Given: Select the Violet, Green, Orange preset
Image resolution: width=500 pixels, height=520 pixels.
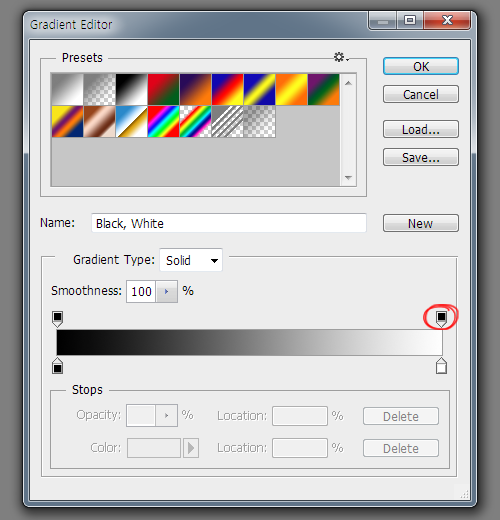Looking at the screenshot, I should pos(323,89).
